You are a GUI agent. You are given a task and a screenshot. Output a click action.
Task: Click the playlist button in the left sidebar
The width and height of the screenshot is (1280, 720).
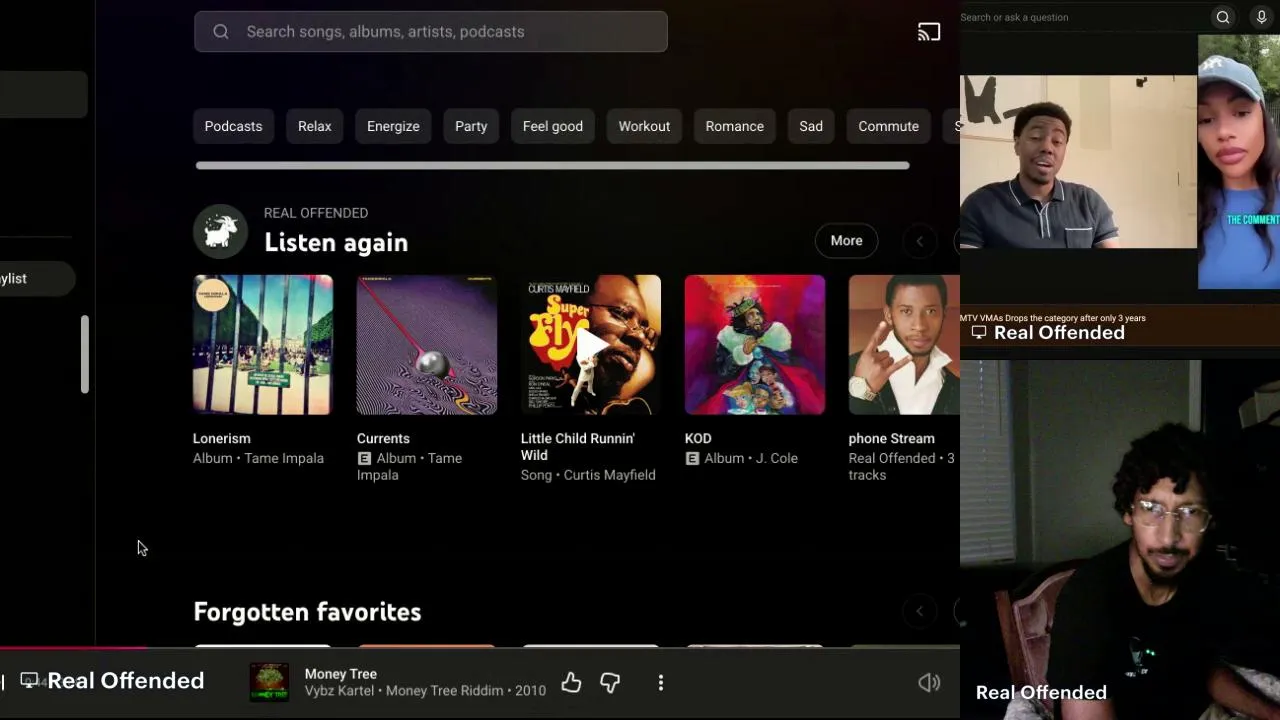(x=36, y=279)
